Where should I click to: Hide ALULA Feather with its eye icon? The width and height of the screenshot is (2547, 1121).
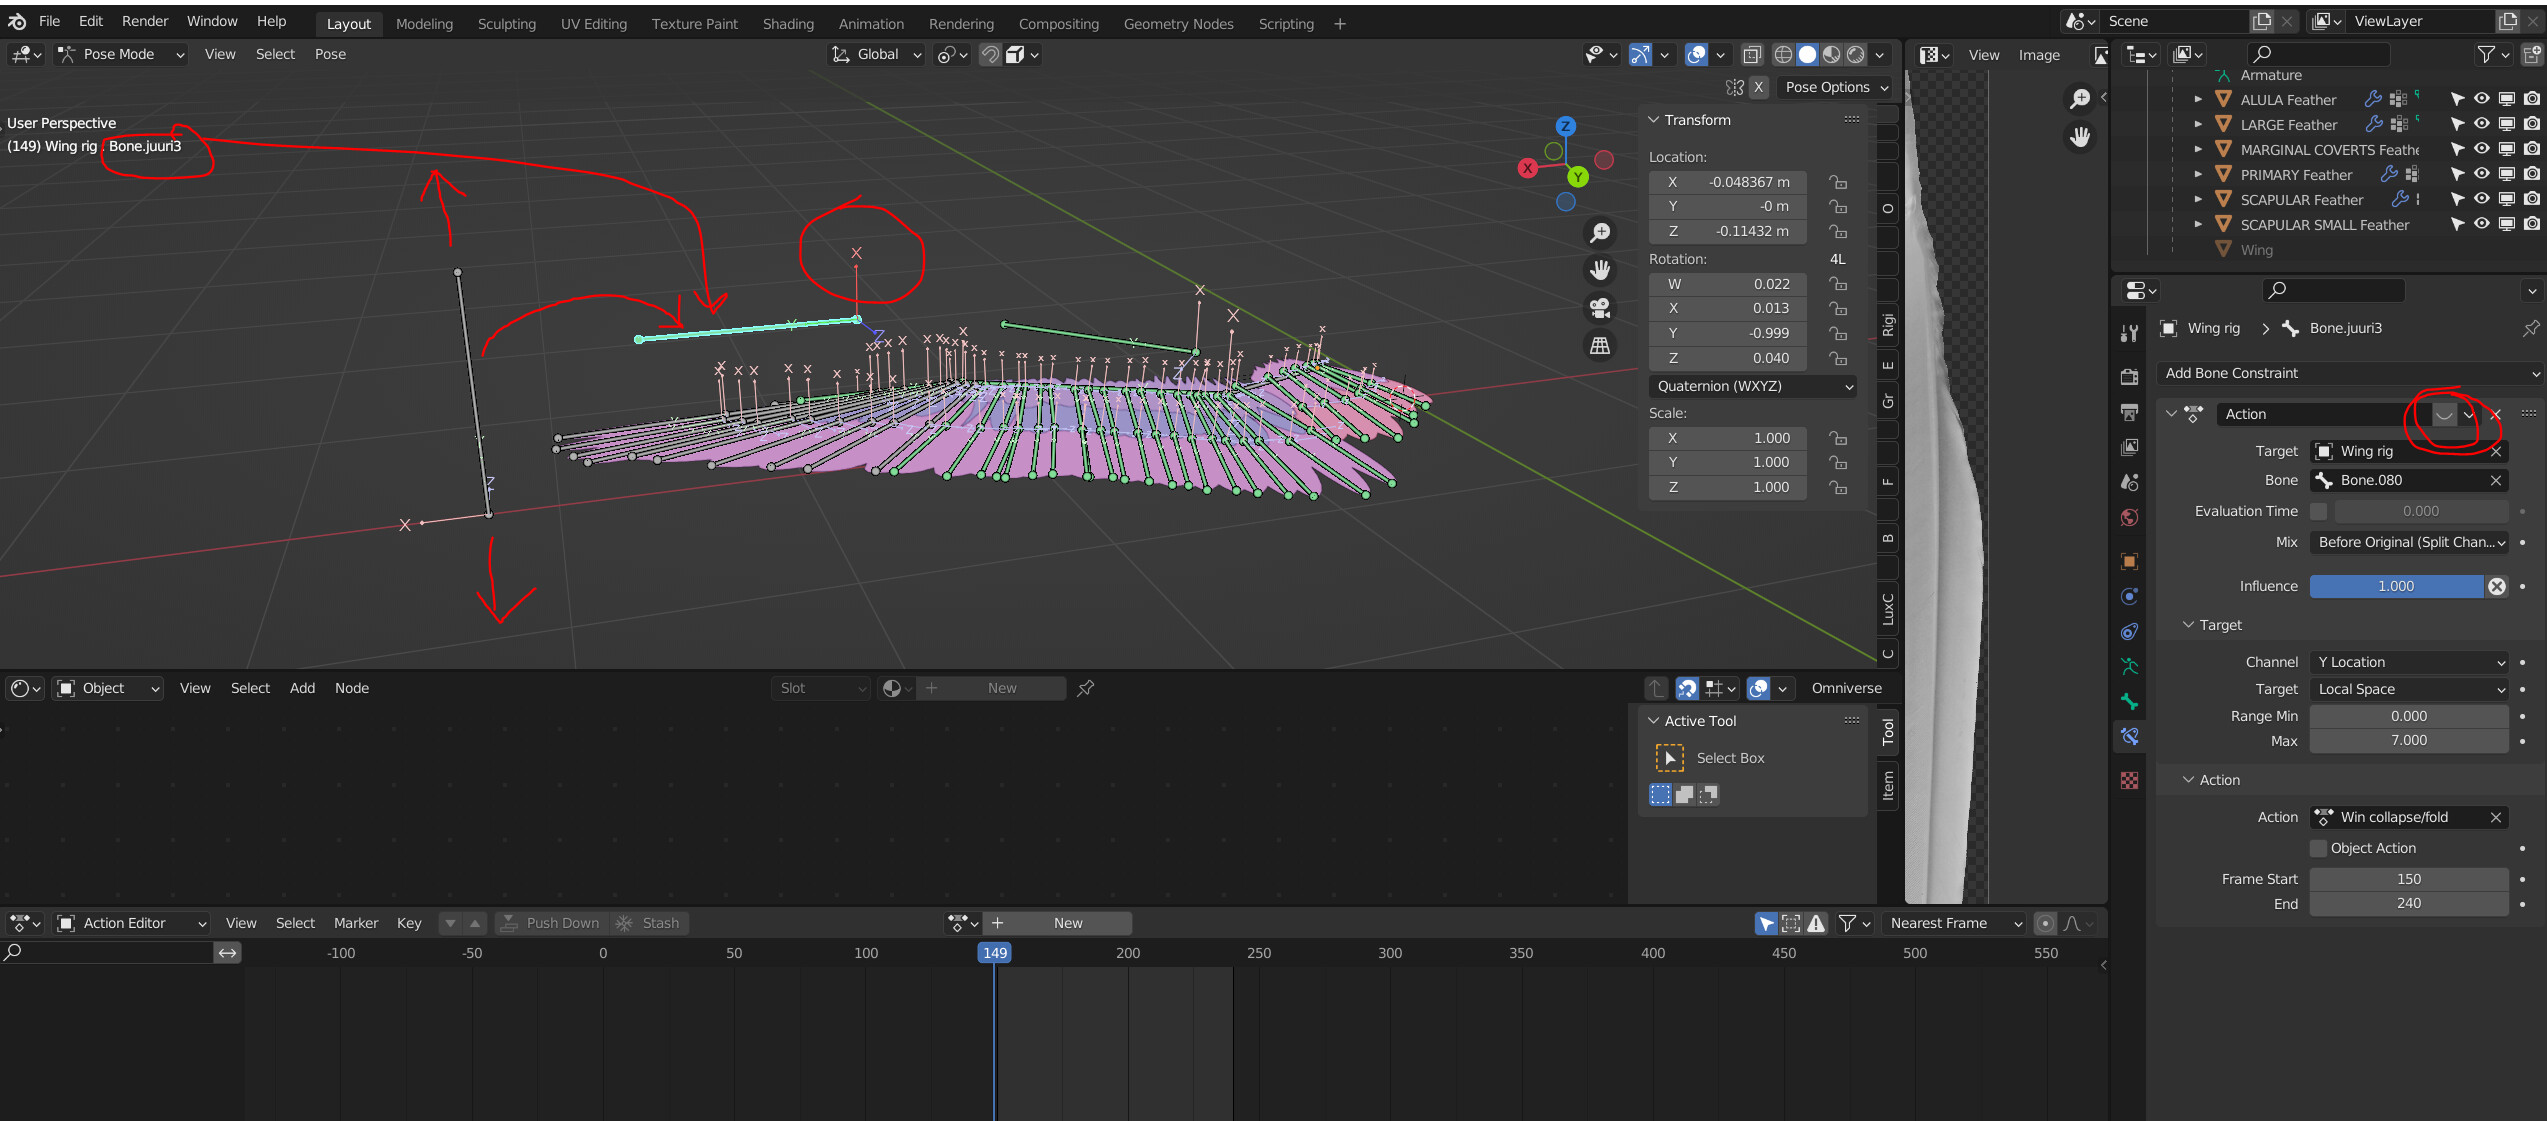pos(2482,99)
